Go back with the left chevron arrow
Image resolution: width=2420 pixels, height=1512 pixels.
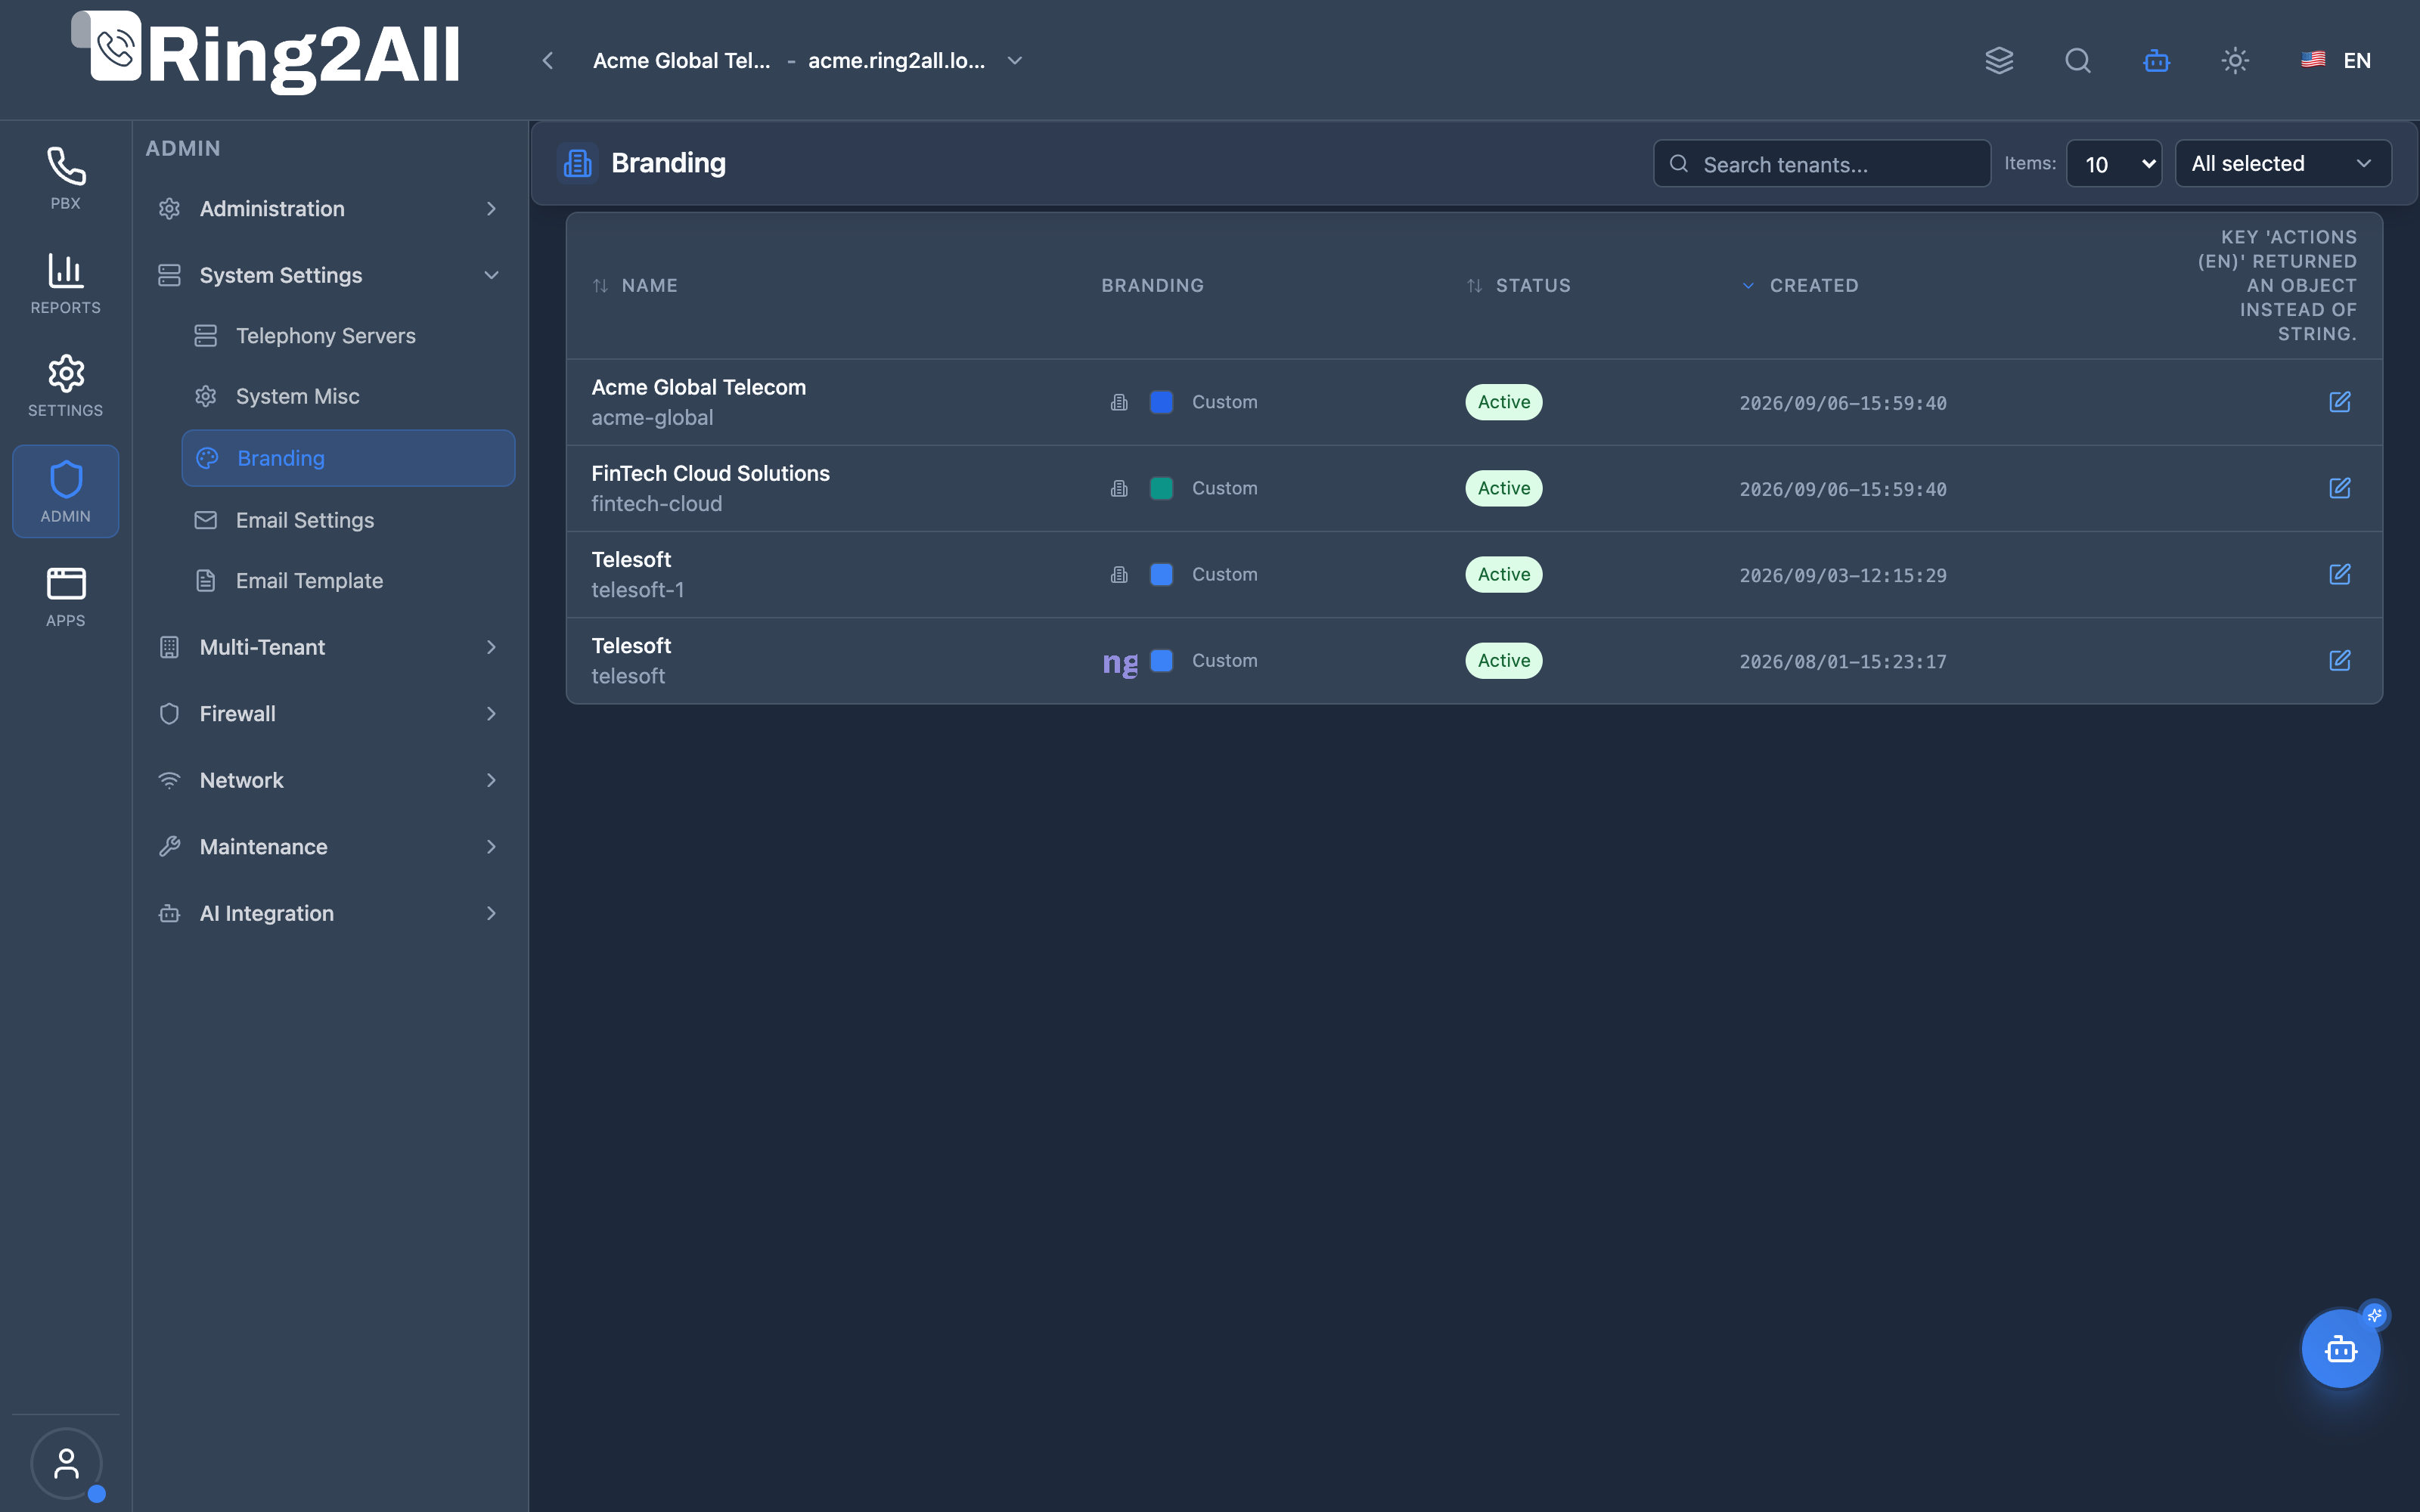click(548, 61)
